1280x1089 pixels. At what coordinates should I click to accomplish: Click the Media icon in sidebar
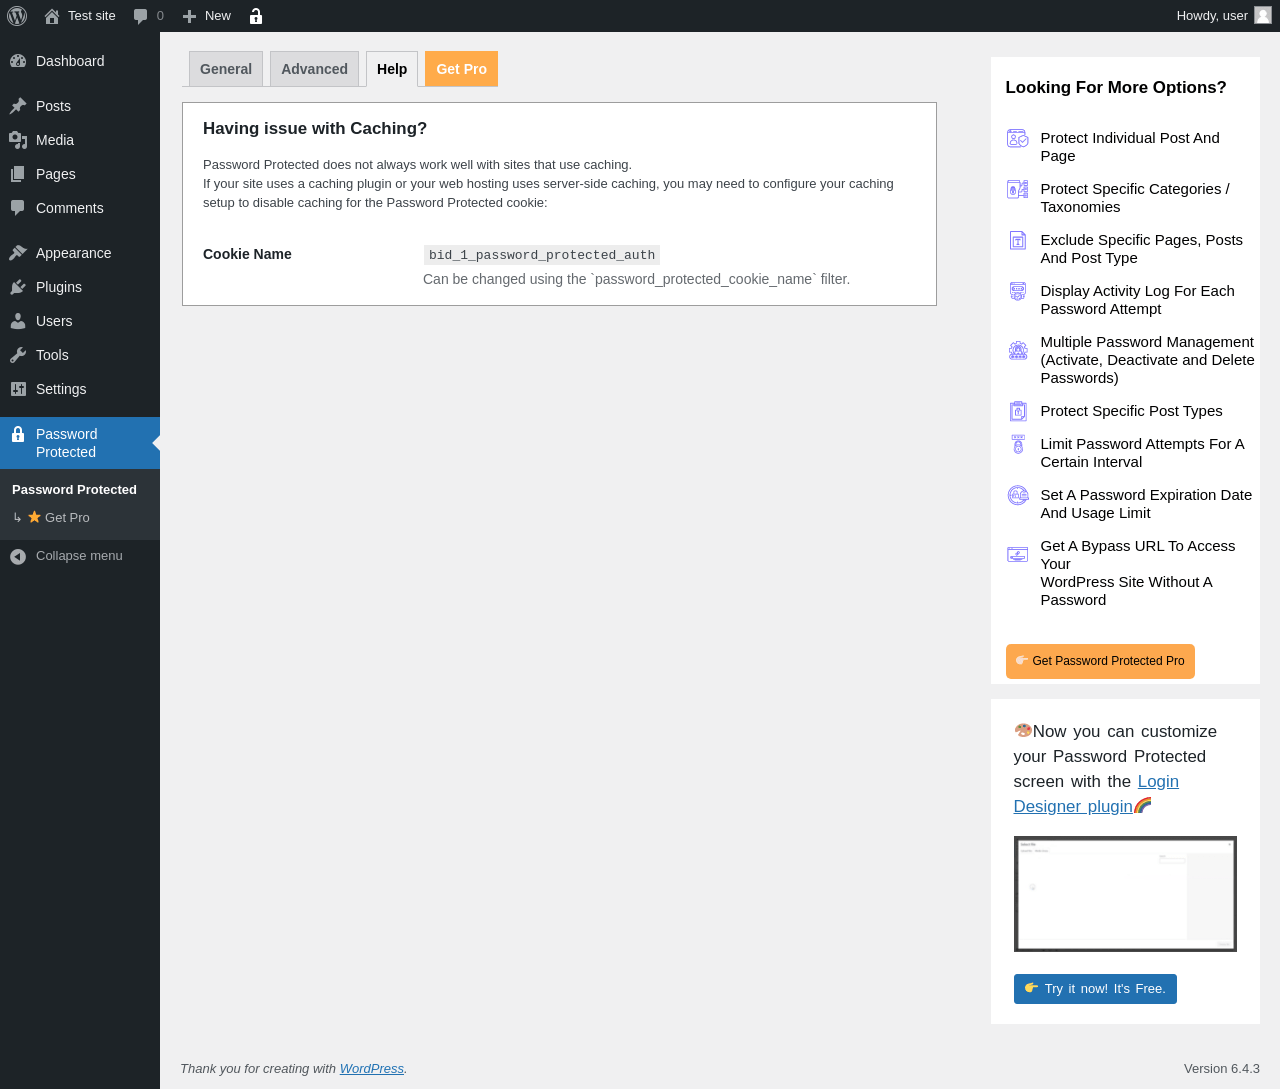tap(18, 140)
